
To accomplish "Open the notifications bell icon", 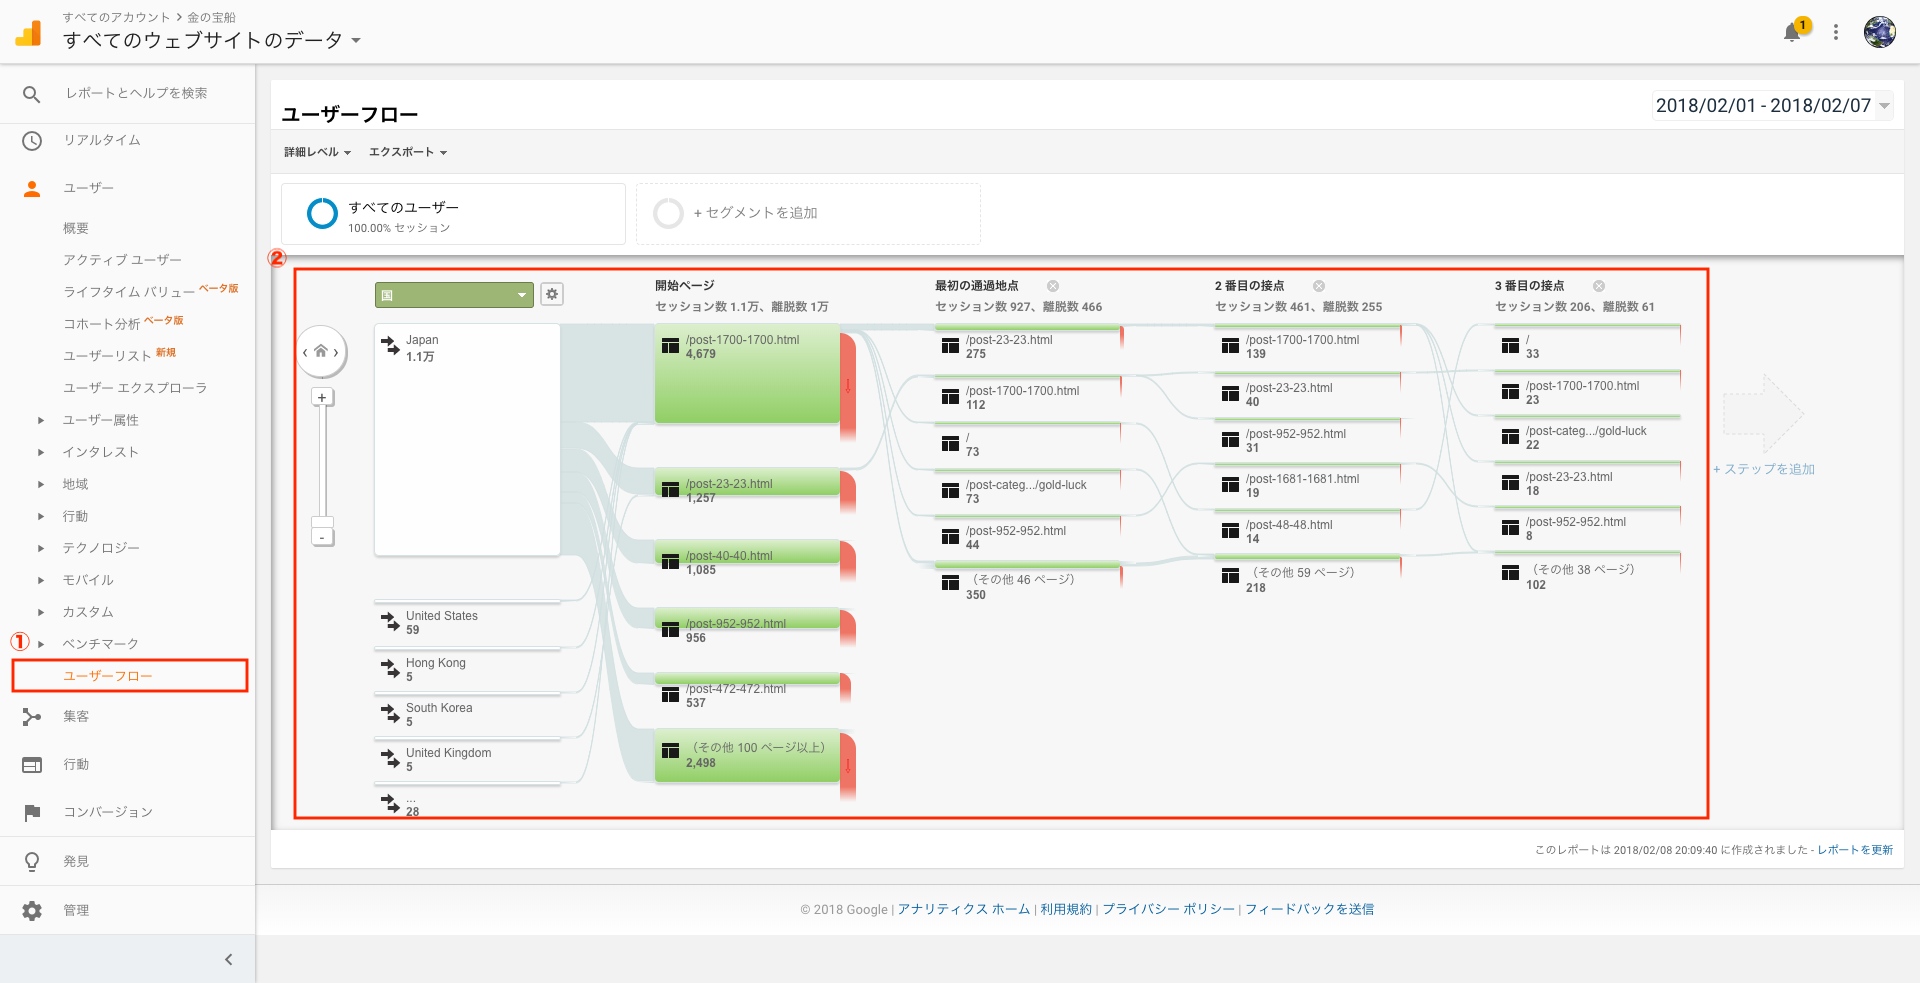I will 1792,33.
